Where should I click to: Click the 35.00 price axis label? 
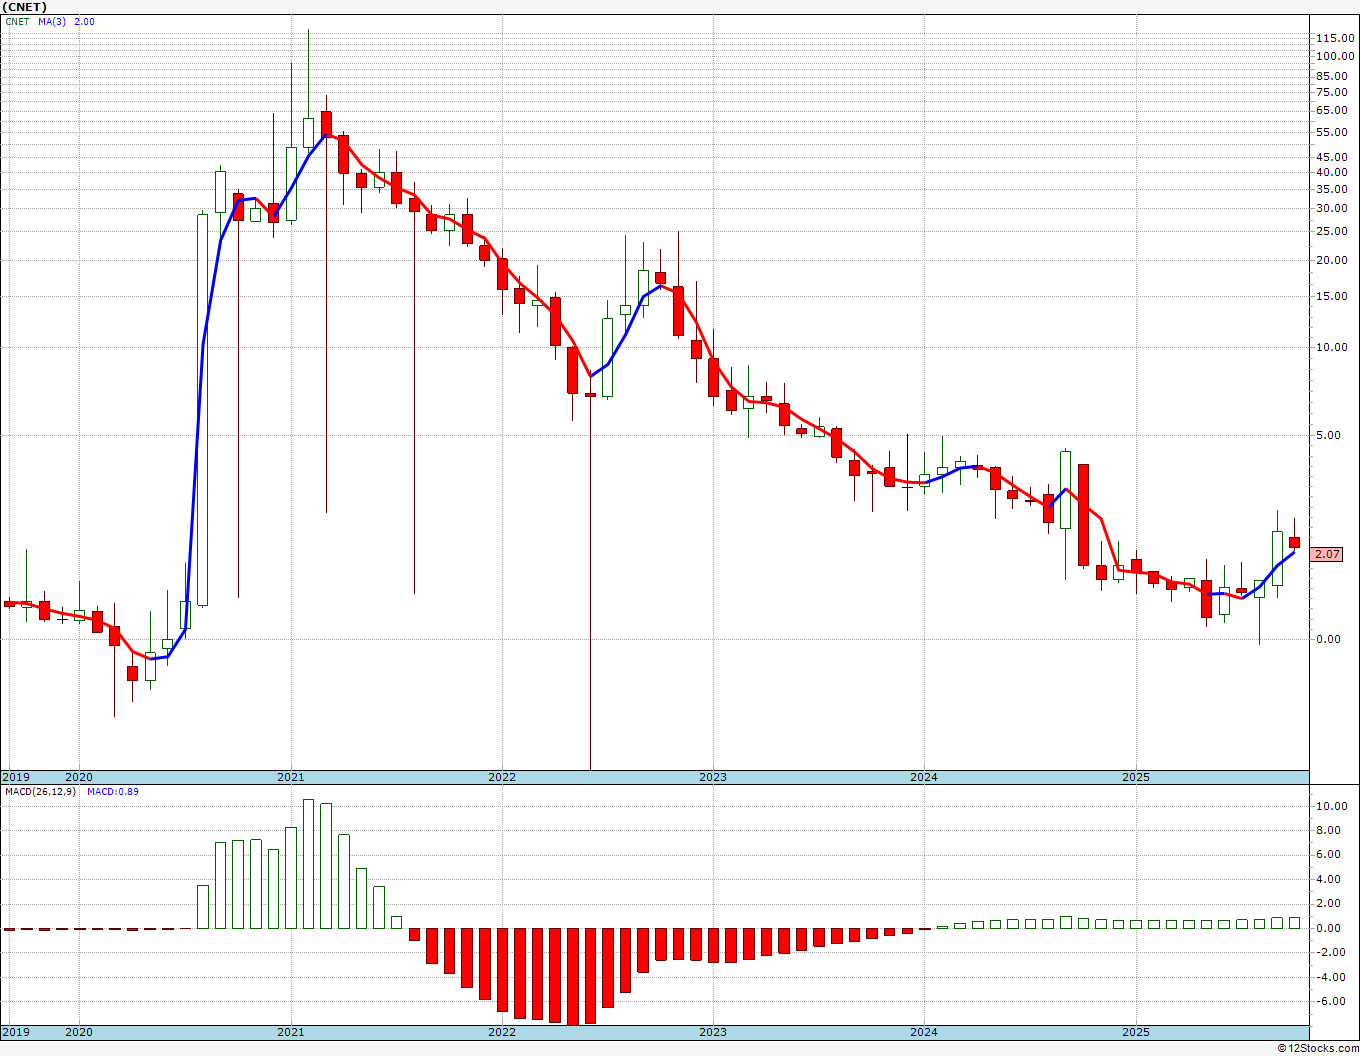(1331, 189)
